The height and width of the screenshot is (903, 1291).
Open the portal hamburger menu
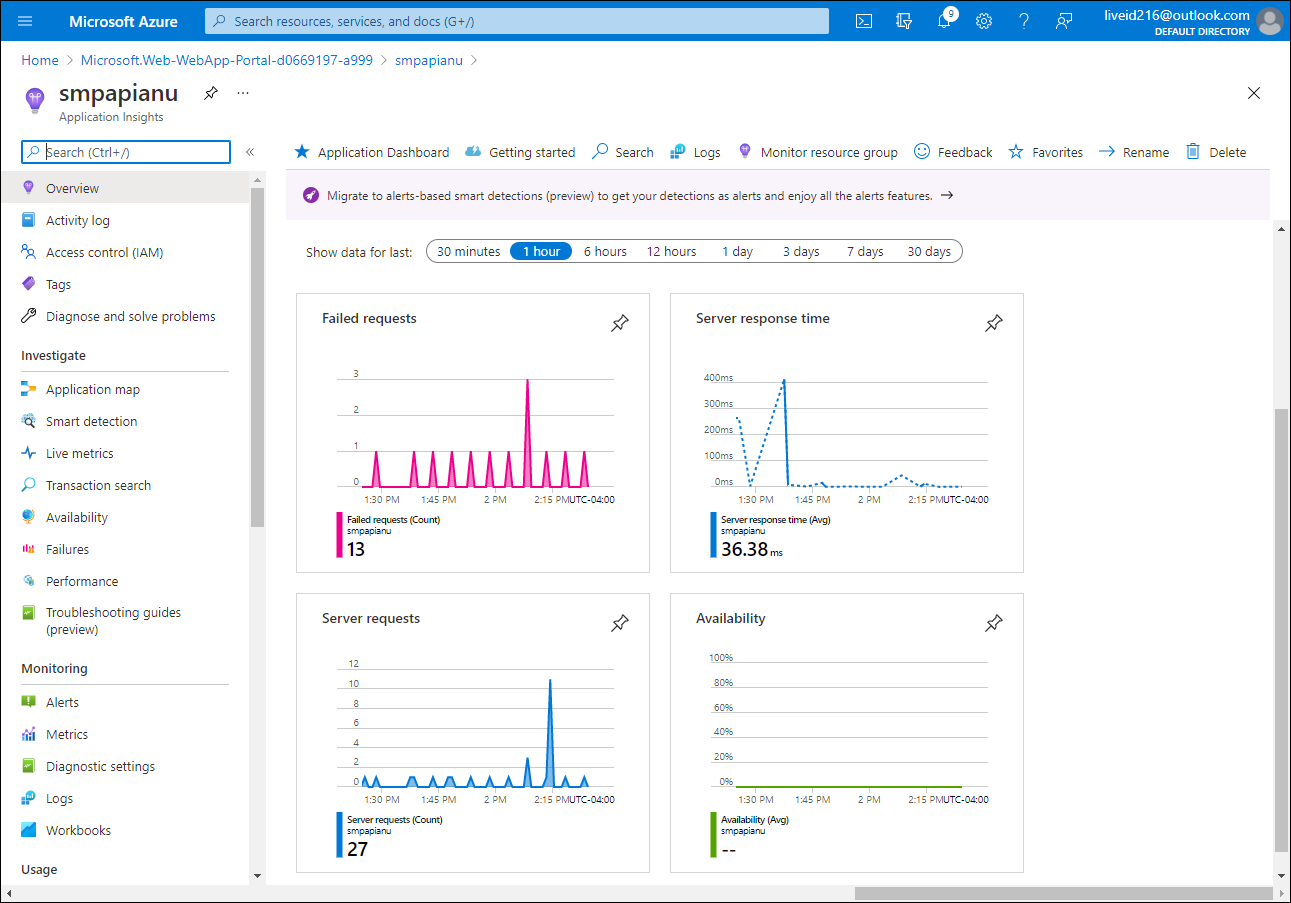pyautogui.click(x=24, y=20)
